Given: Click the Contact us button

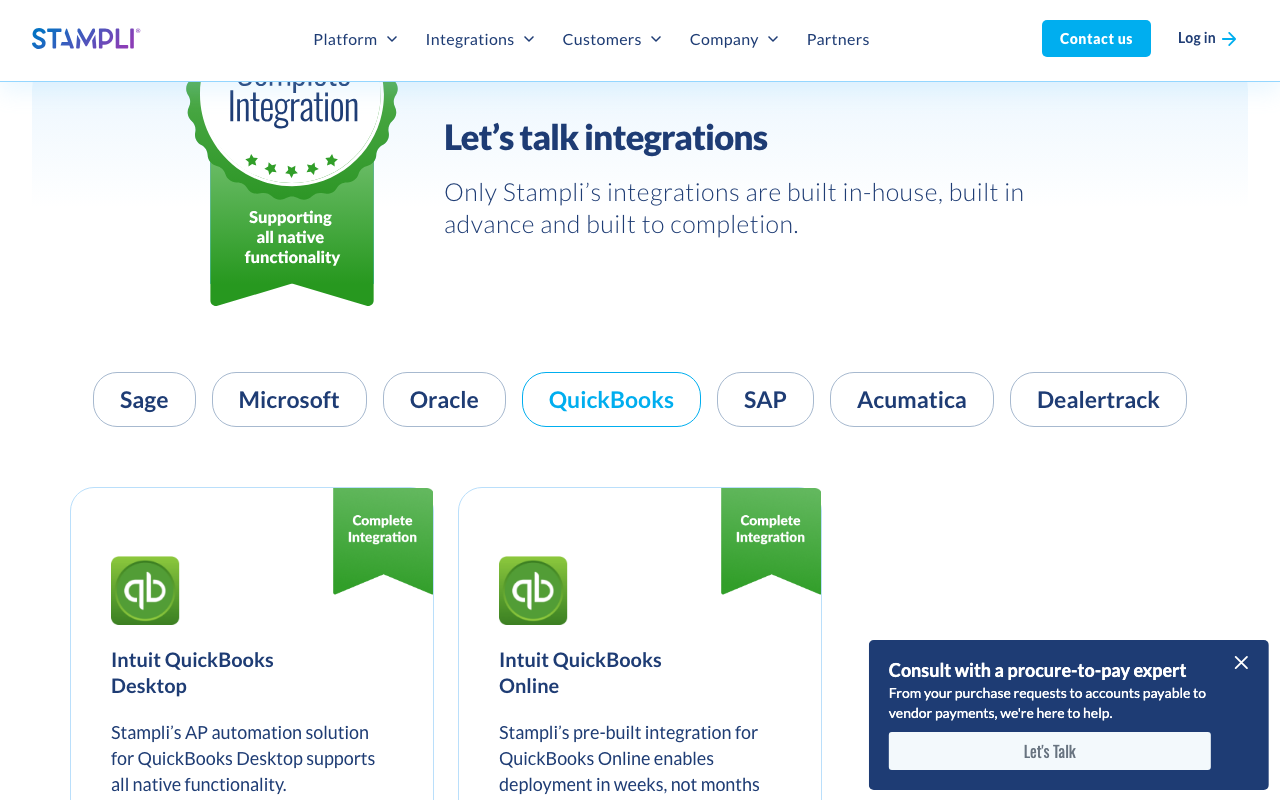Looking at the screenshot, I should [1096, 38].
